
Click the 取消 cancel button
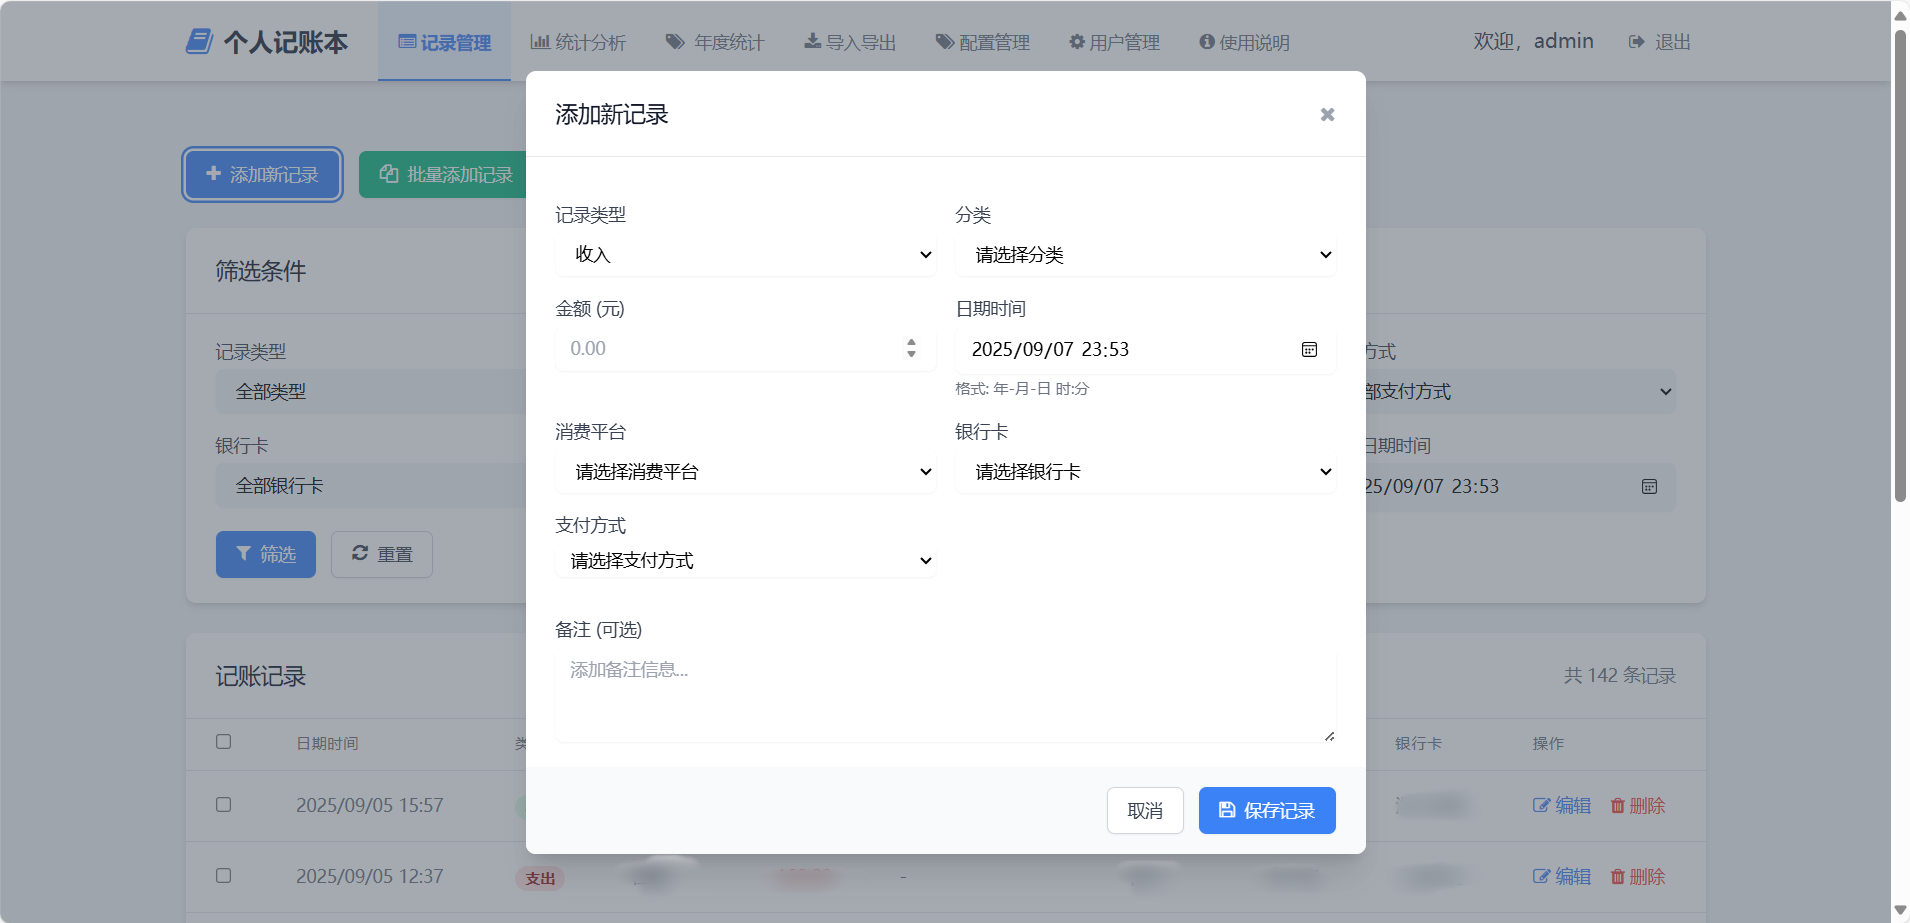(x=1145, y=810)
